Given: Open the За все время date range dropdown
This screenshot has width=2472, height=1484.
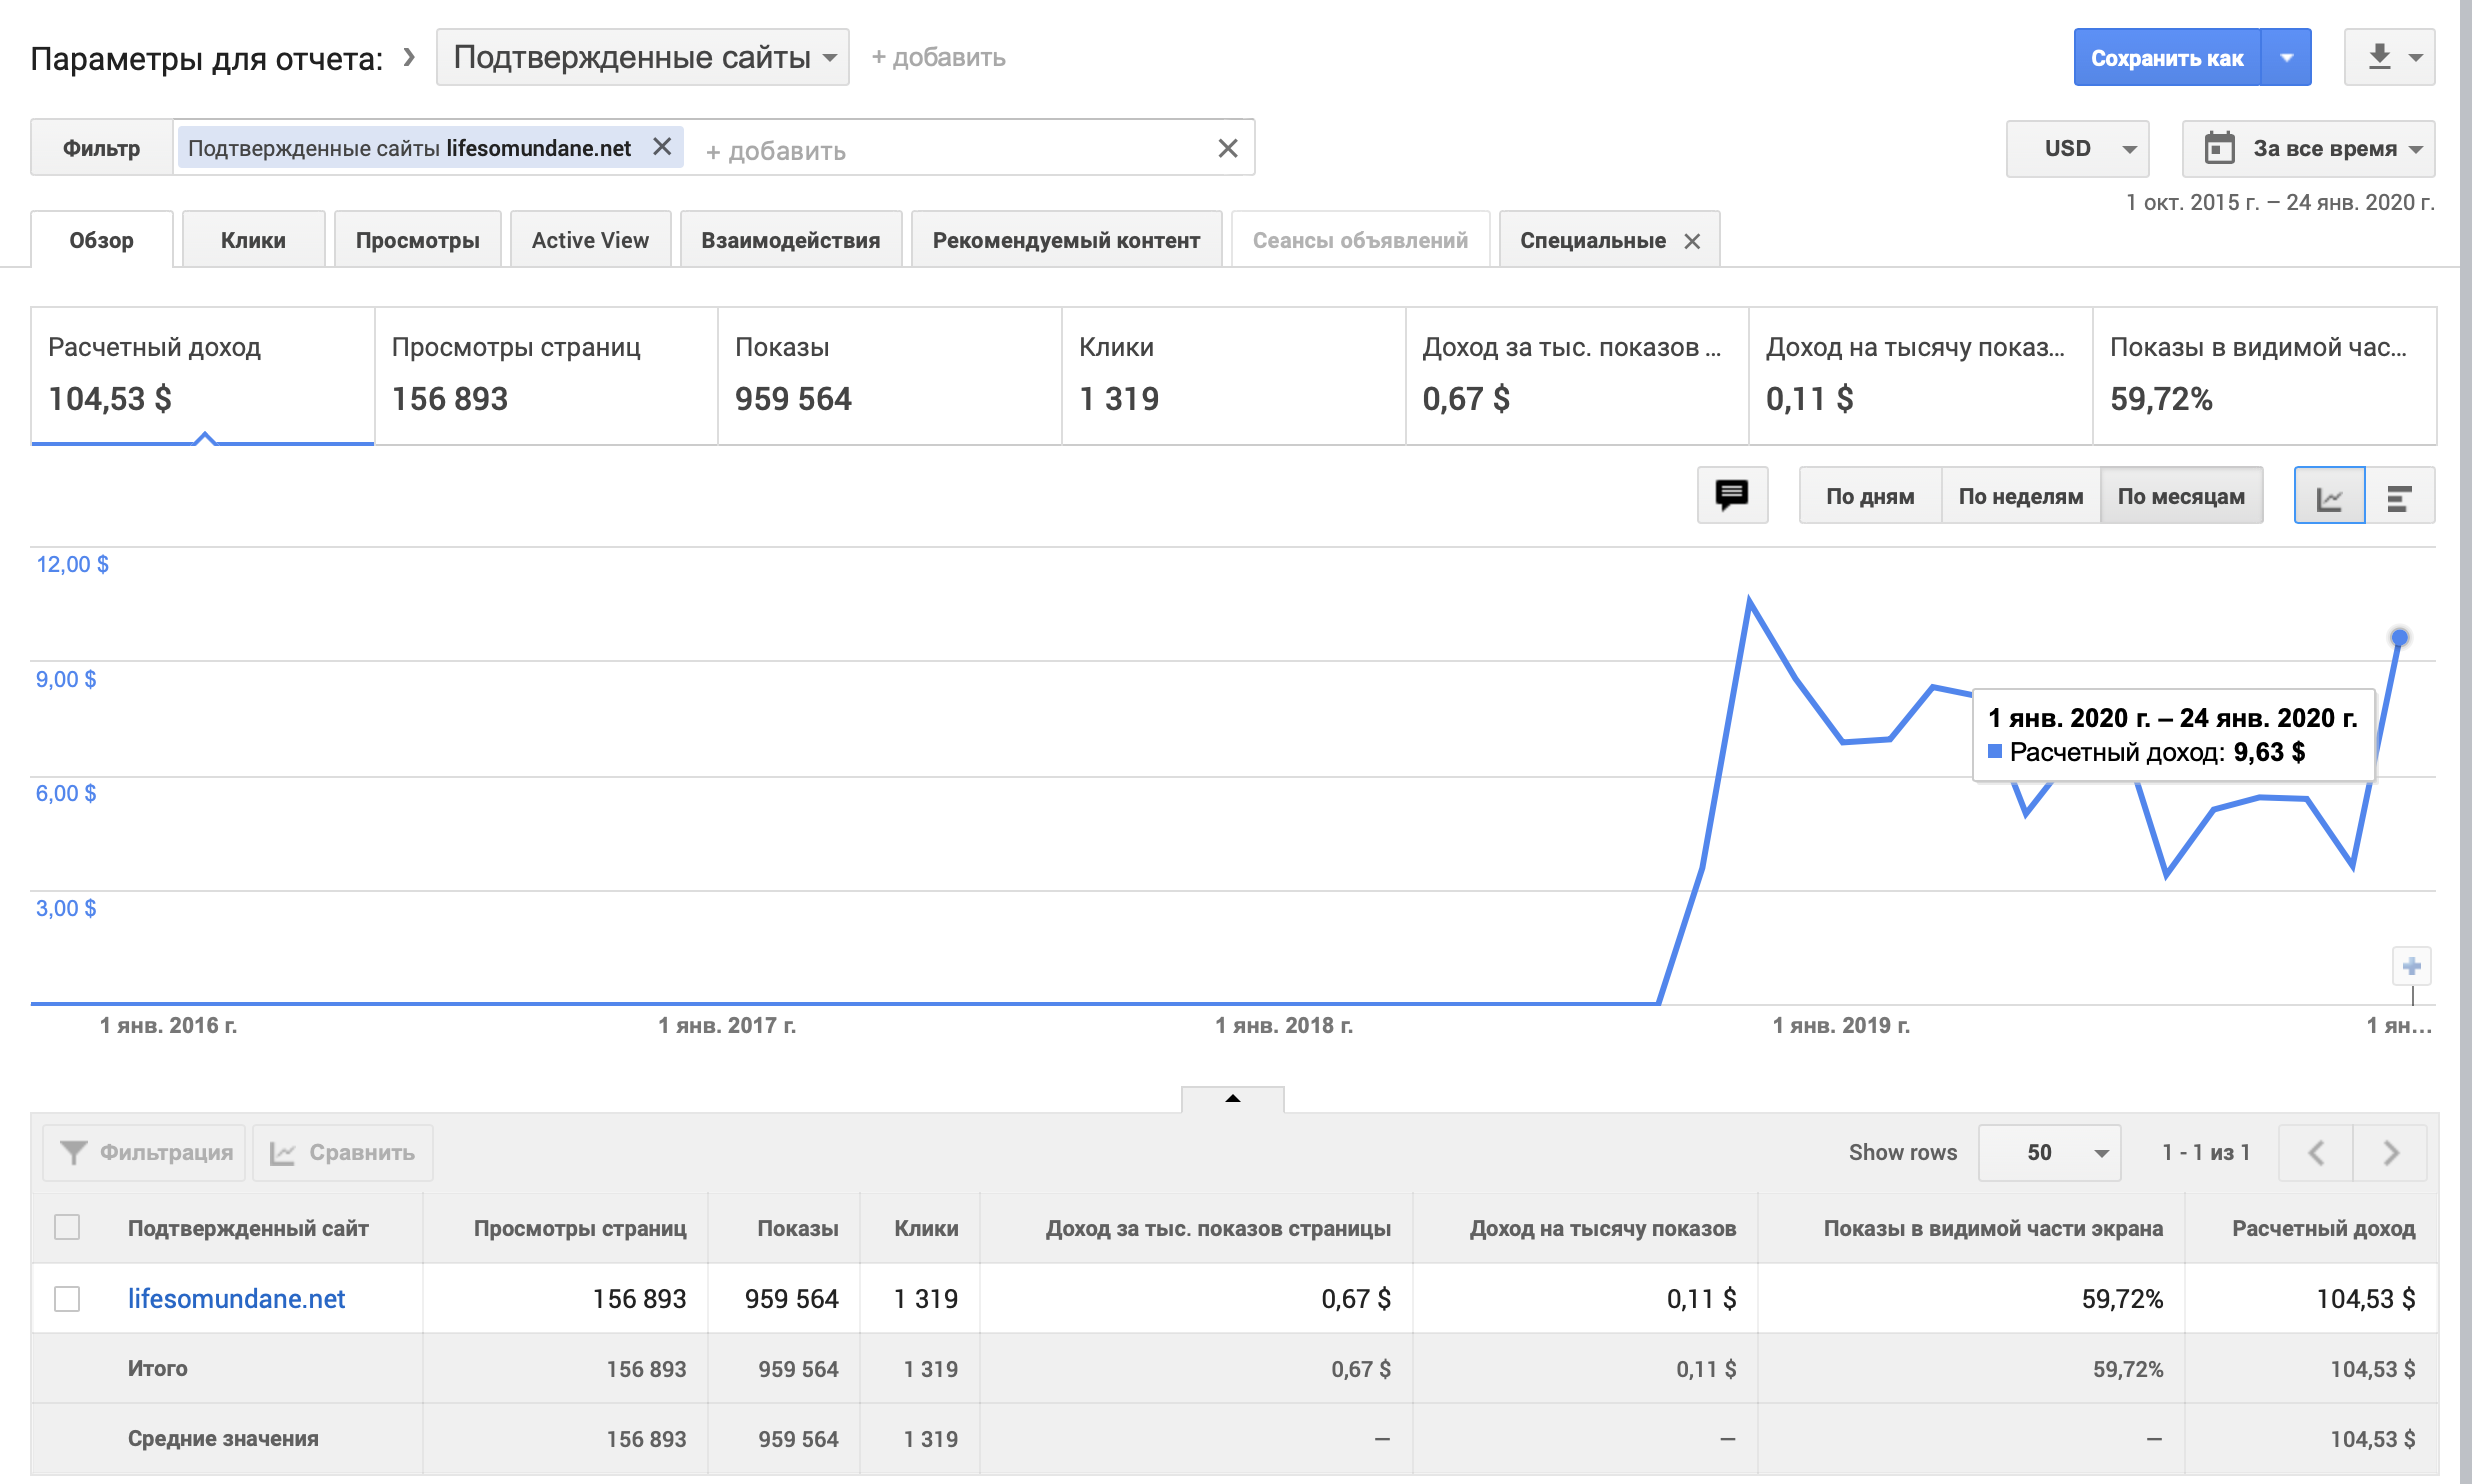Looking at the screenshot, I should (x=2307, y=148).
